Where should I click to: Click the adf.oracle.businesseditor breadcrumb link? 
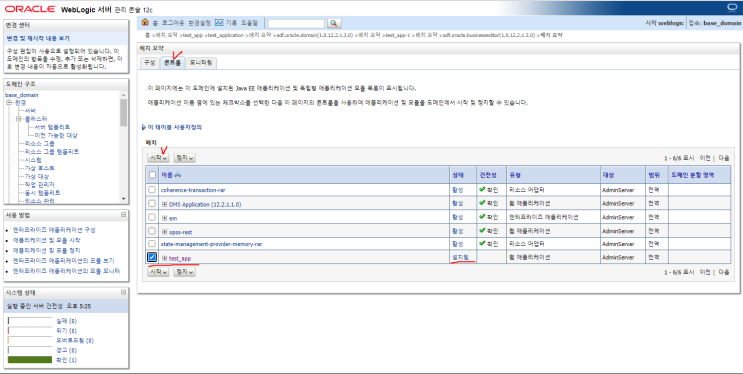[x=488, y=36]
